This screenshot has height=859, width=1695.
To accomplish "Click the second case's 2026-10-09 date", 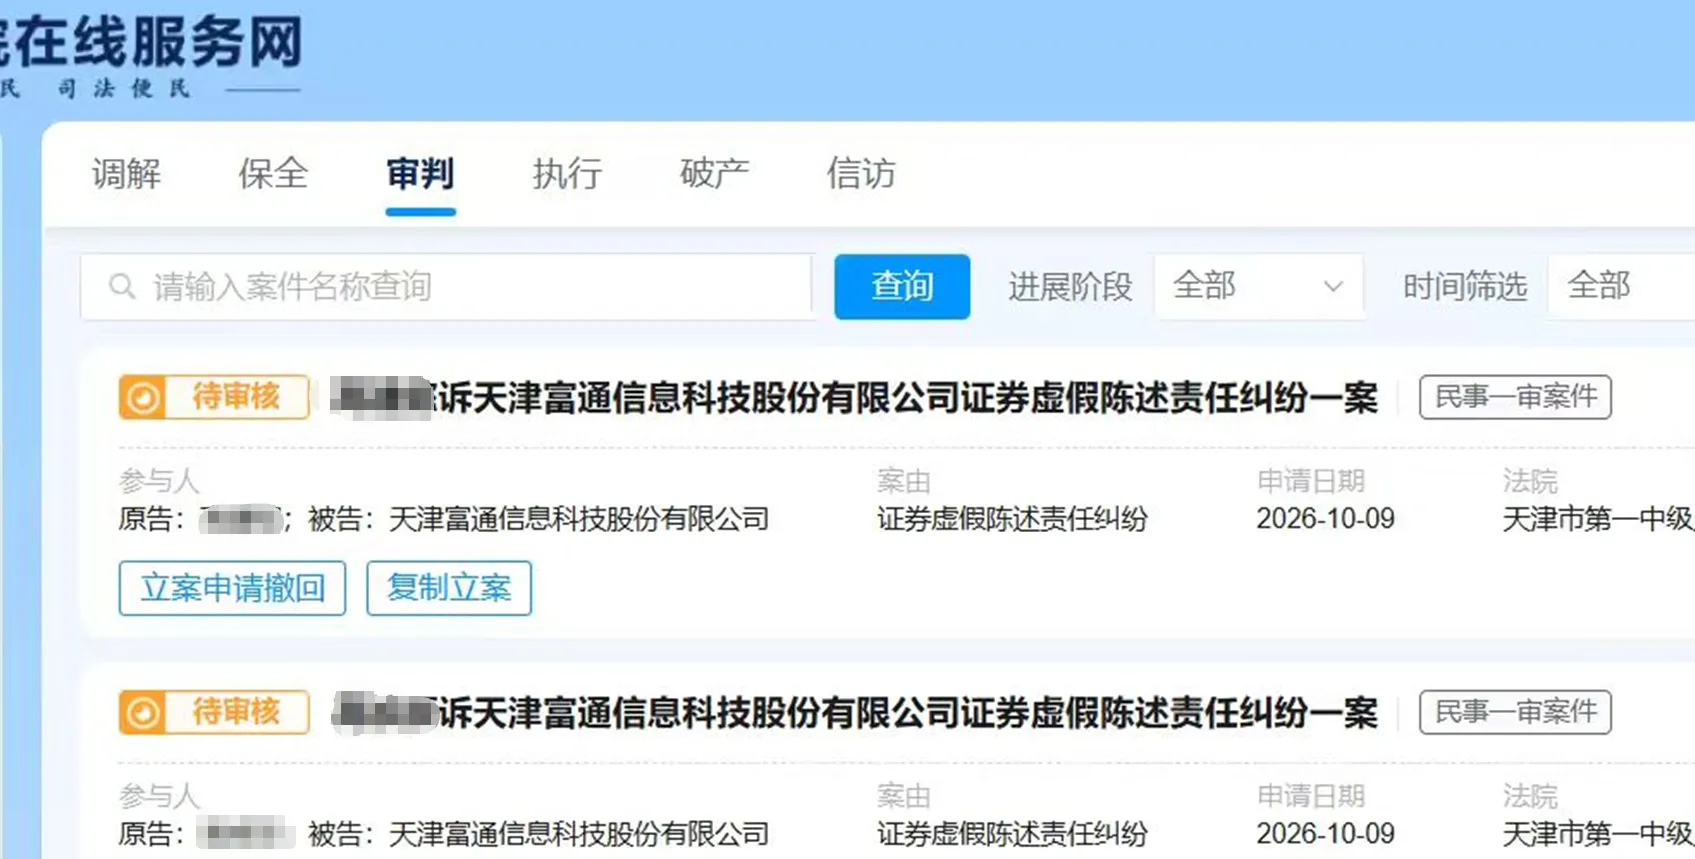I will pyautogui.click(x=1325, y=834).
